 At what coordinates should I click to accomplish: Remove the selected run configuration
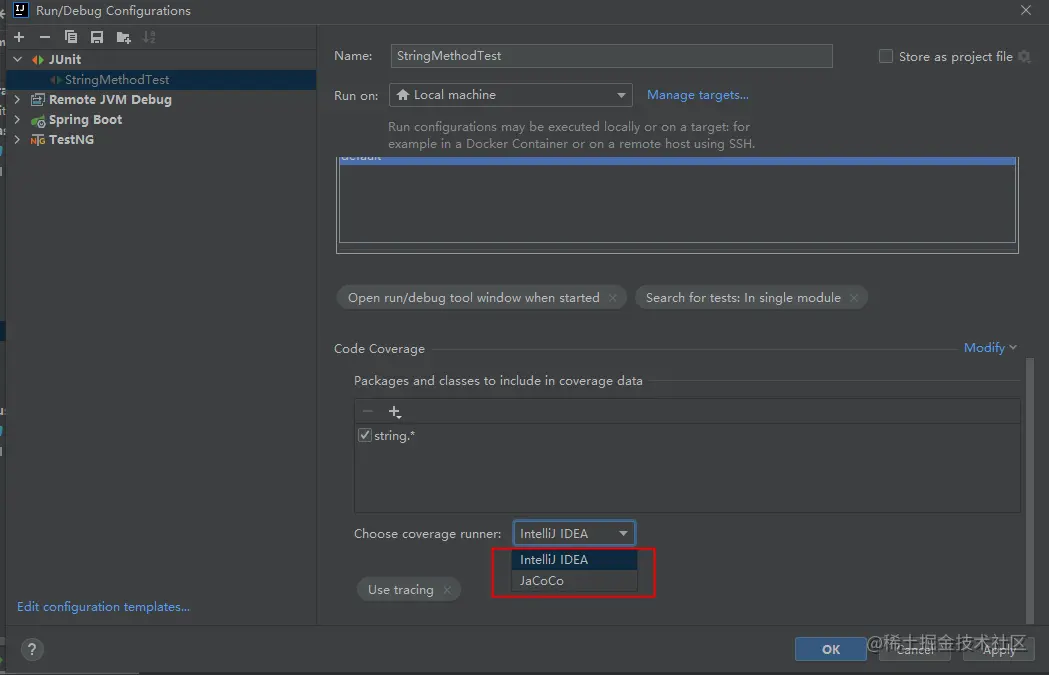click(45, 36)
